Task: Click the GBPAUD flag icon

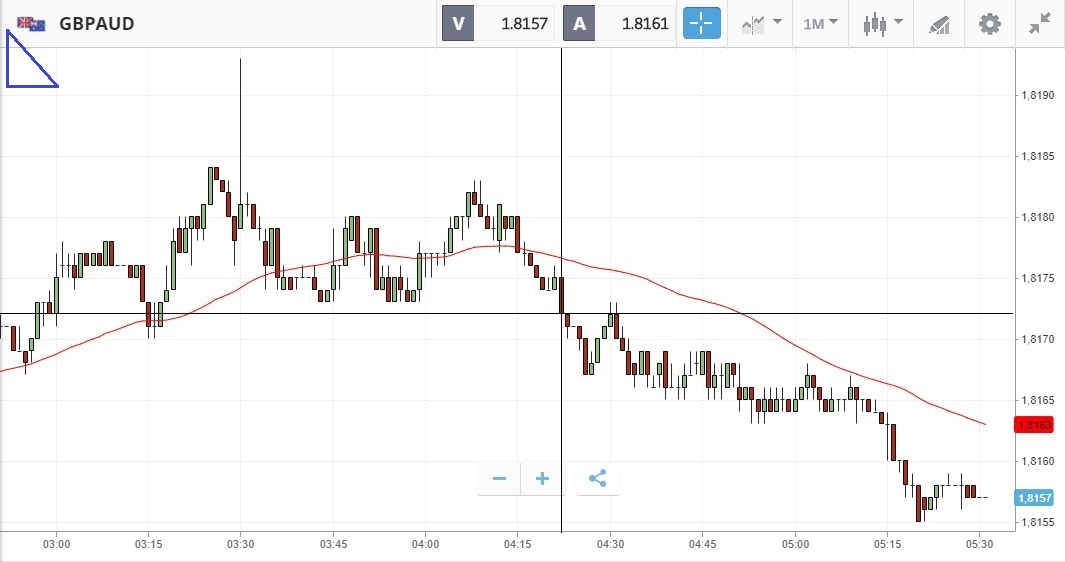Action: click(31, 24)
